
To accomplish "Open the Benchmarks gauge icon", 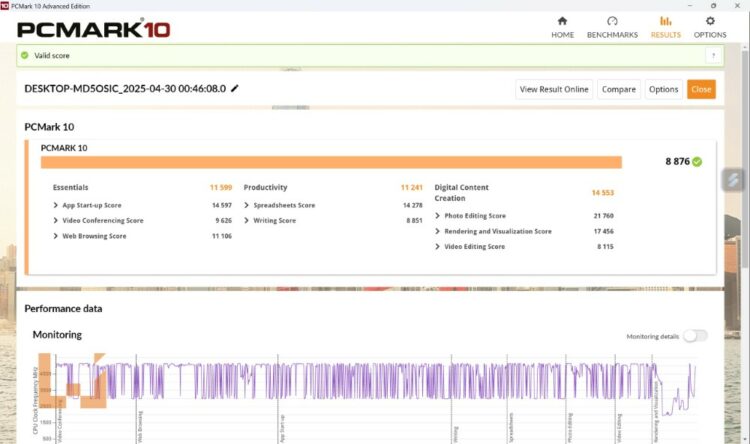I will 613,21.
